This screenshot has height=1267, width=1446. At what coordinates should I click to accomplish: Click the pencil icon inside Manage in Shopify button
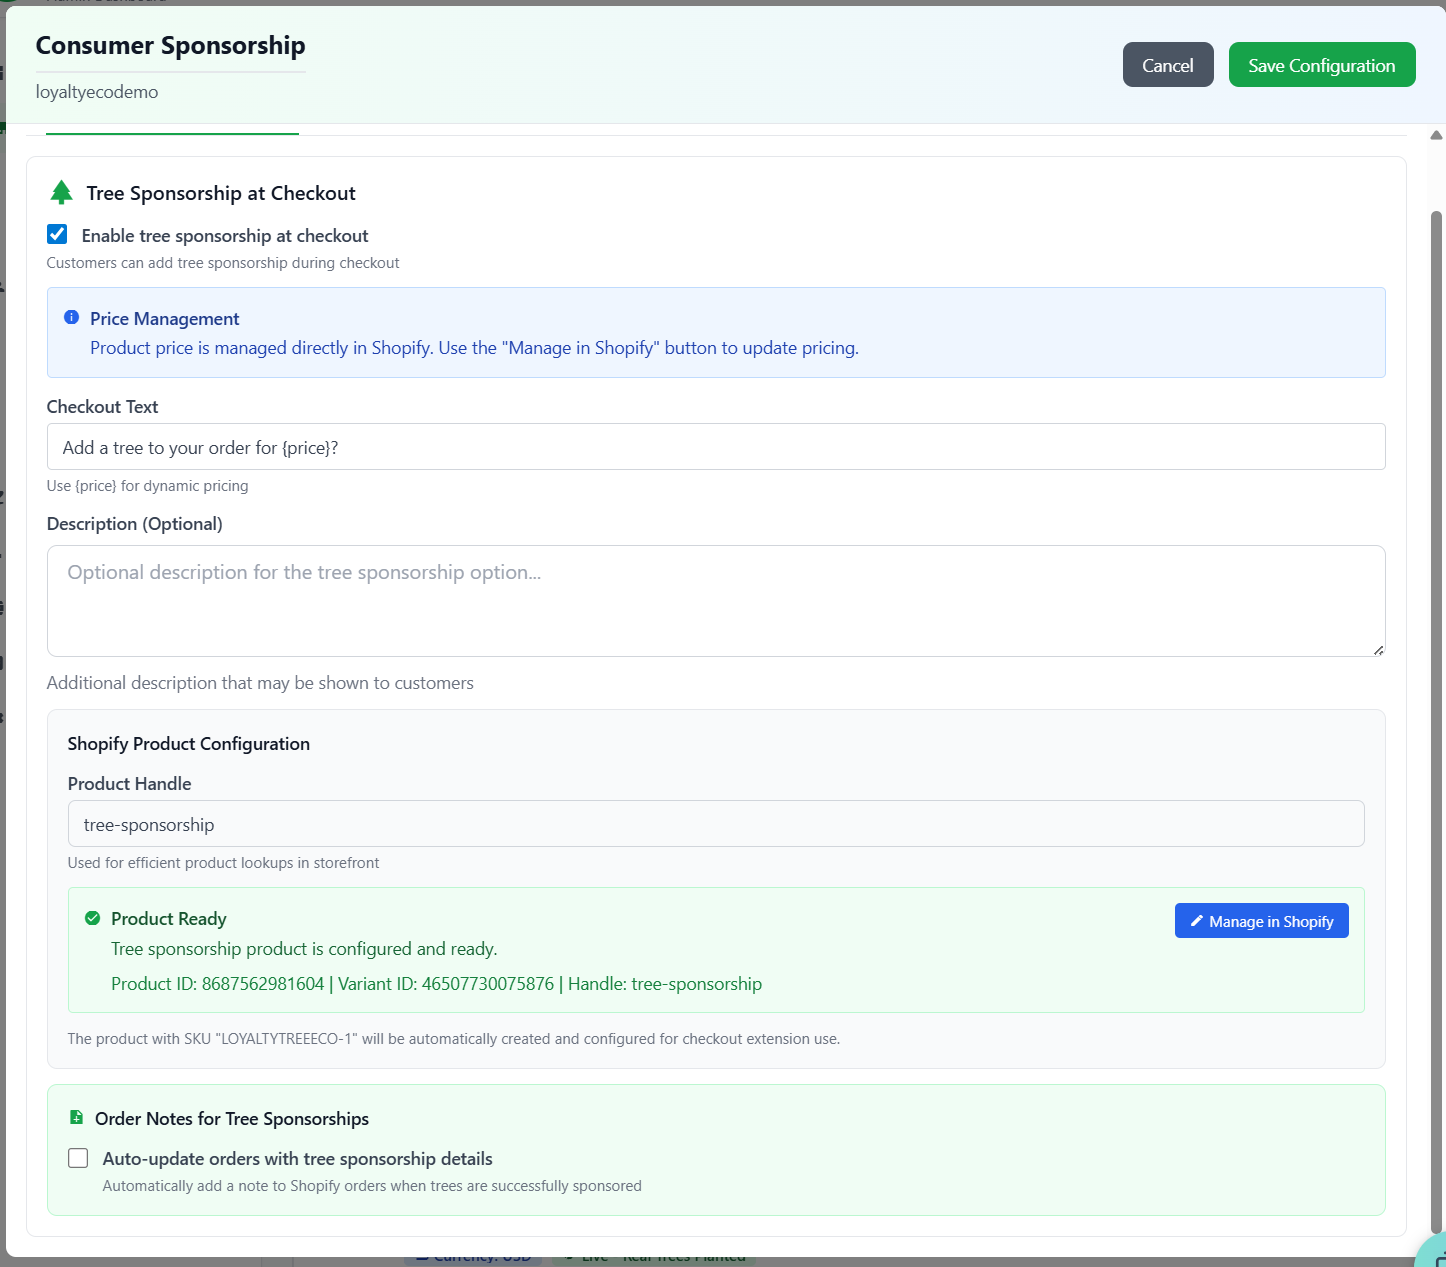coord(1197,920)
